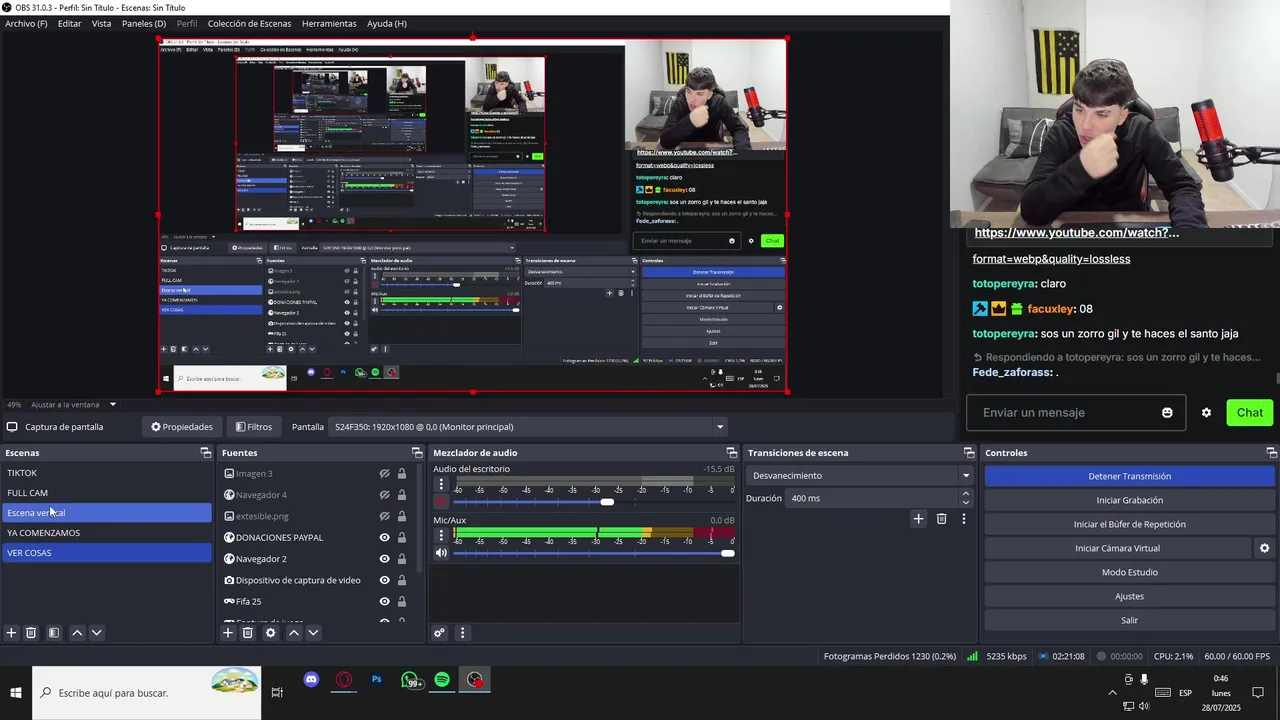Open scene filters icon in Escenas toolbar

pos(54,633)
